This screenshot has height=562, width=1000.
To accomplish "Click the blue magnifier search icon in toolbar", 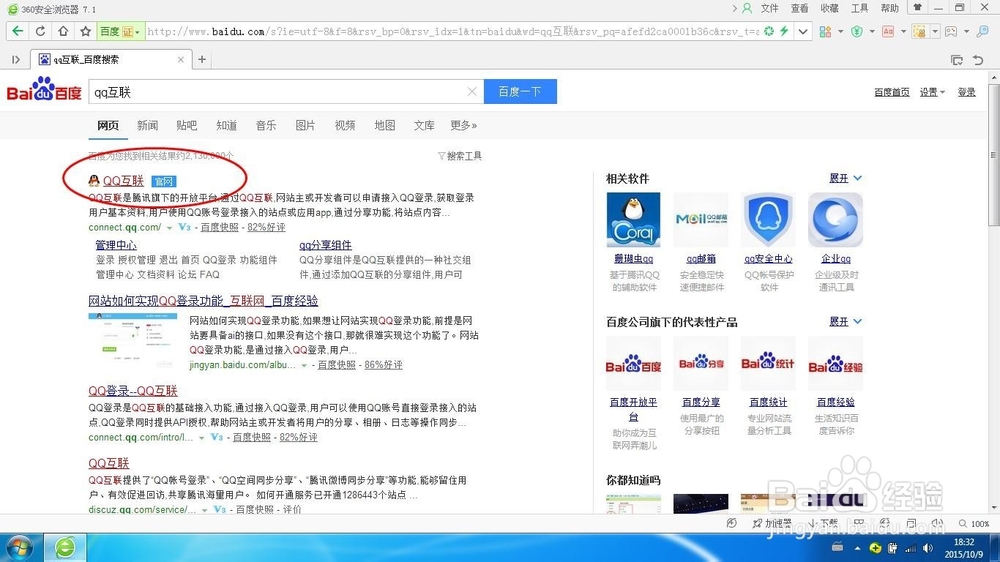I will point(983,31).
